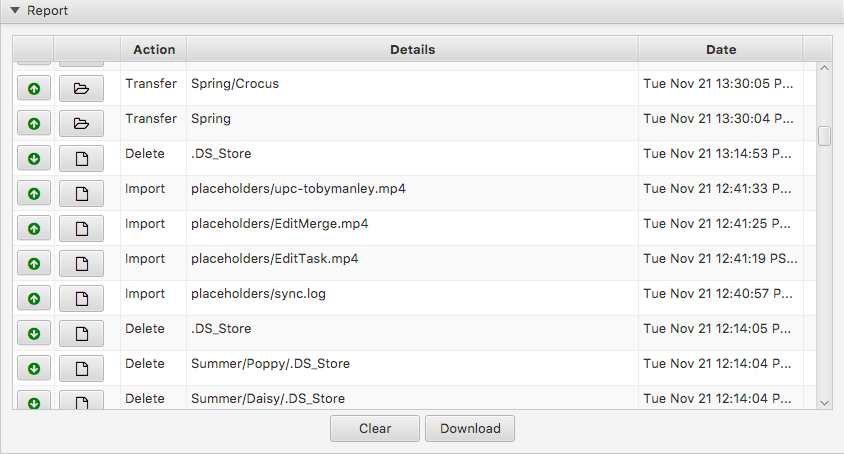Click the scroll down arrow of the table
The image size is (844, 454).
tap(824, 402)
